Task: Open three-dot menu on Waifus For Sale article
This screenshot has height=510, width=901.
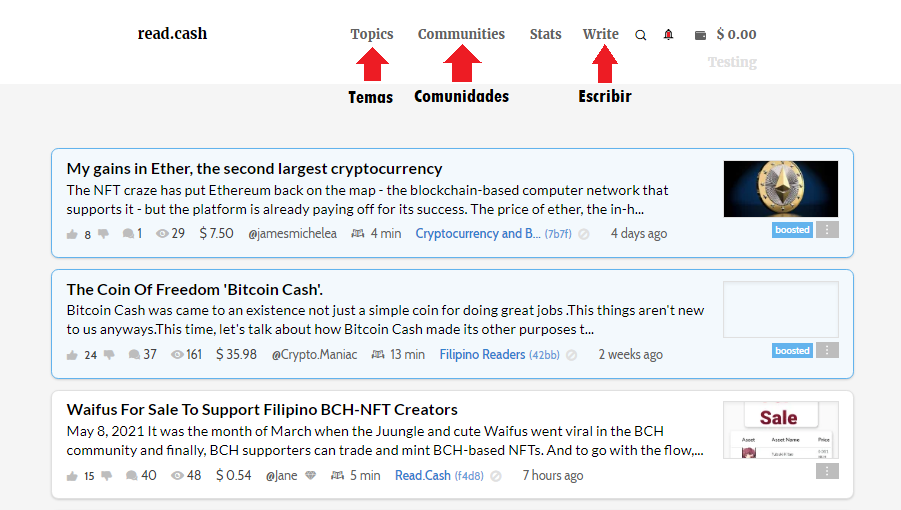Action: point(827,472)
